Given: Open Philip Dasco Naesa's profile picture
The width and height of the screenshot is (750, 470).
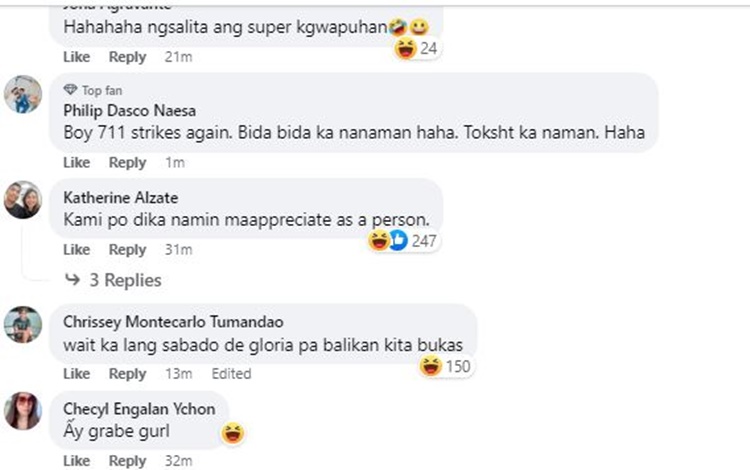Looking at the screenshot, I should pos(22,94).
